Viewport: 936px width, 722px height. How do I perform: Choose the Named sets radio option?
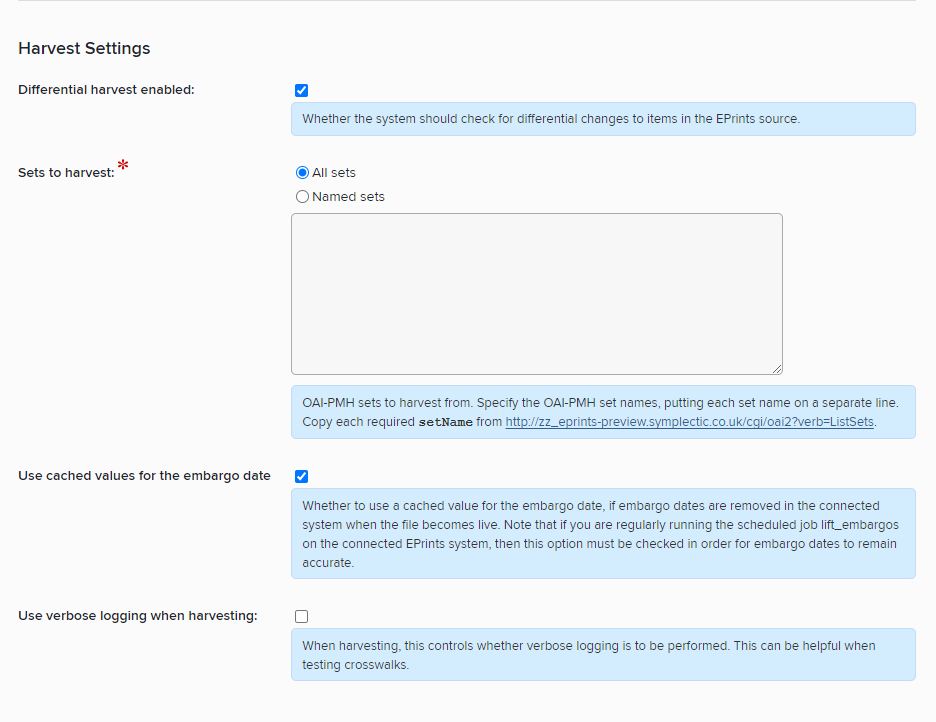[x=302, y=197]
